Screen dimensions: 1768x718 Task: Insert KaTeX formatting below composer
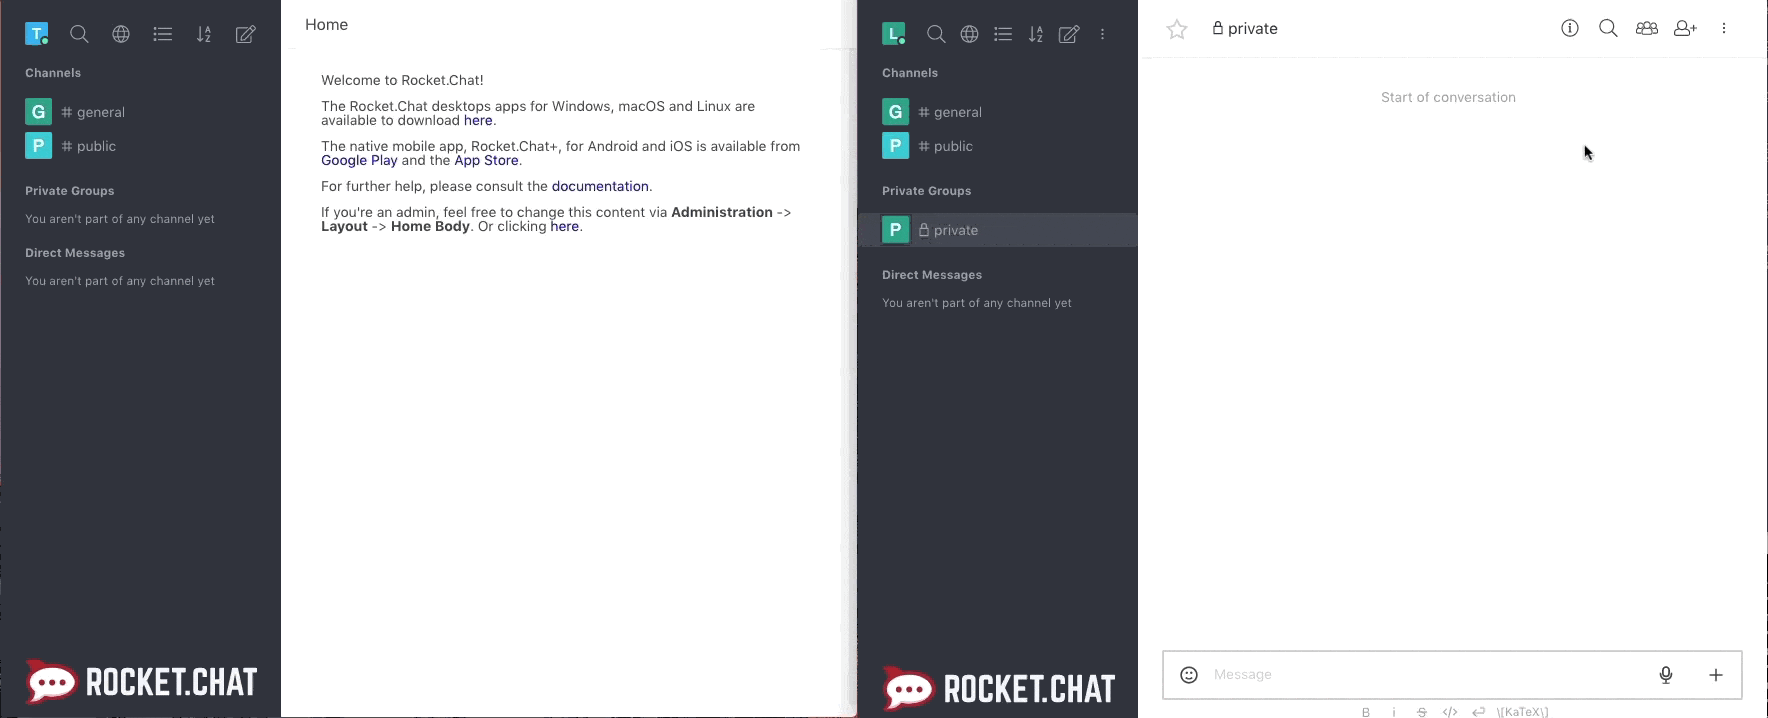1522,712
